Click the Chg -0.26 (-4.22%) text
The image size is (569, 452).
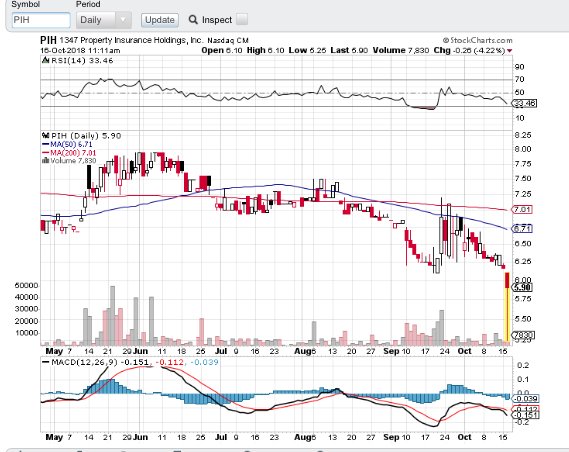tap(469, 50)
